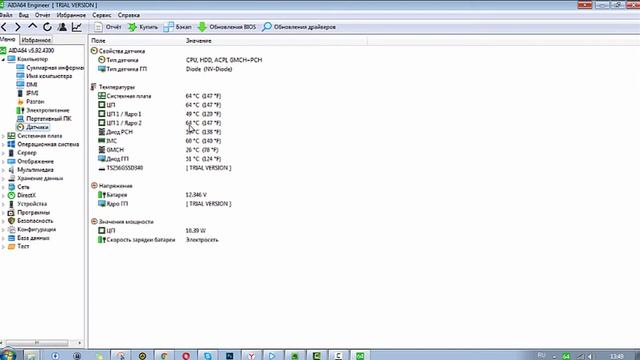Open the Файл menu
The height and width of the screenshot is (360, 640).
6,15
